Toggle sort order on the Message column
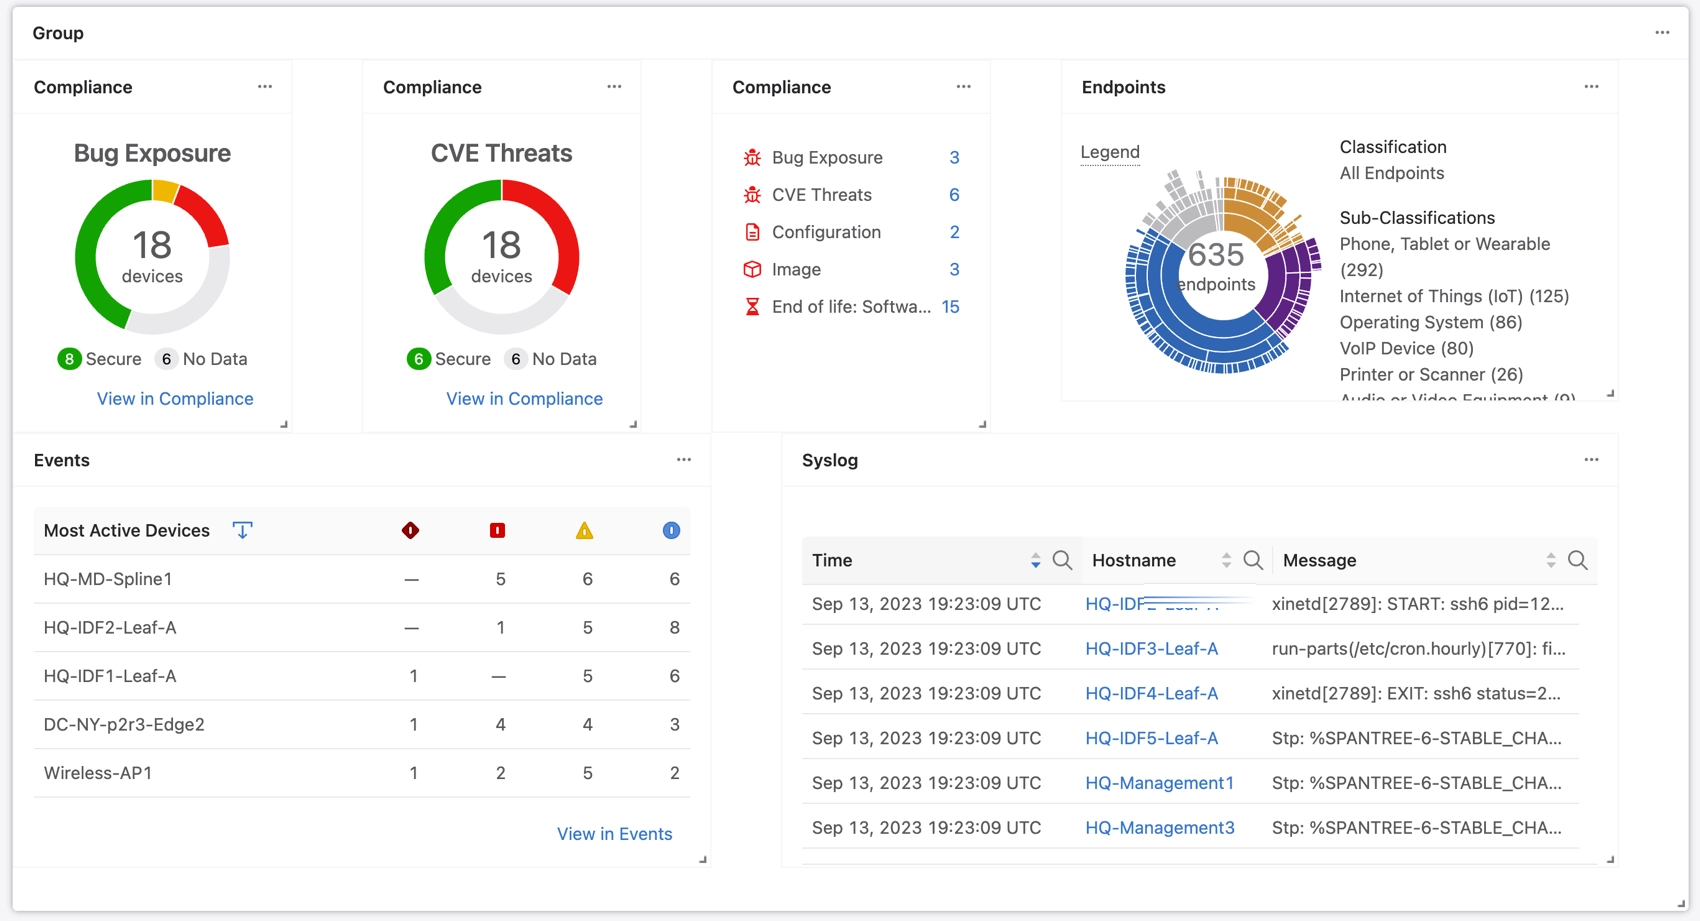Viewport: 1700px width, 921px height. pos(1551,560)
